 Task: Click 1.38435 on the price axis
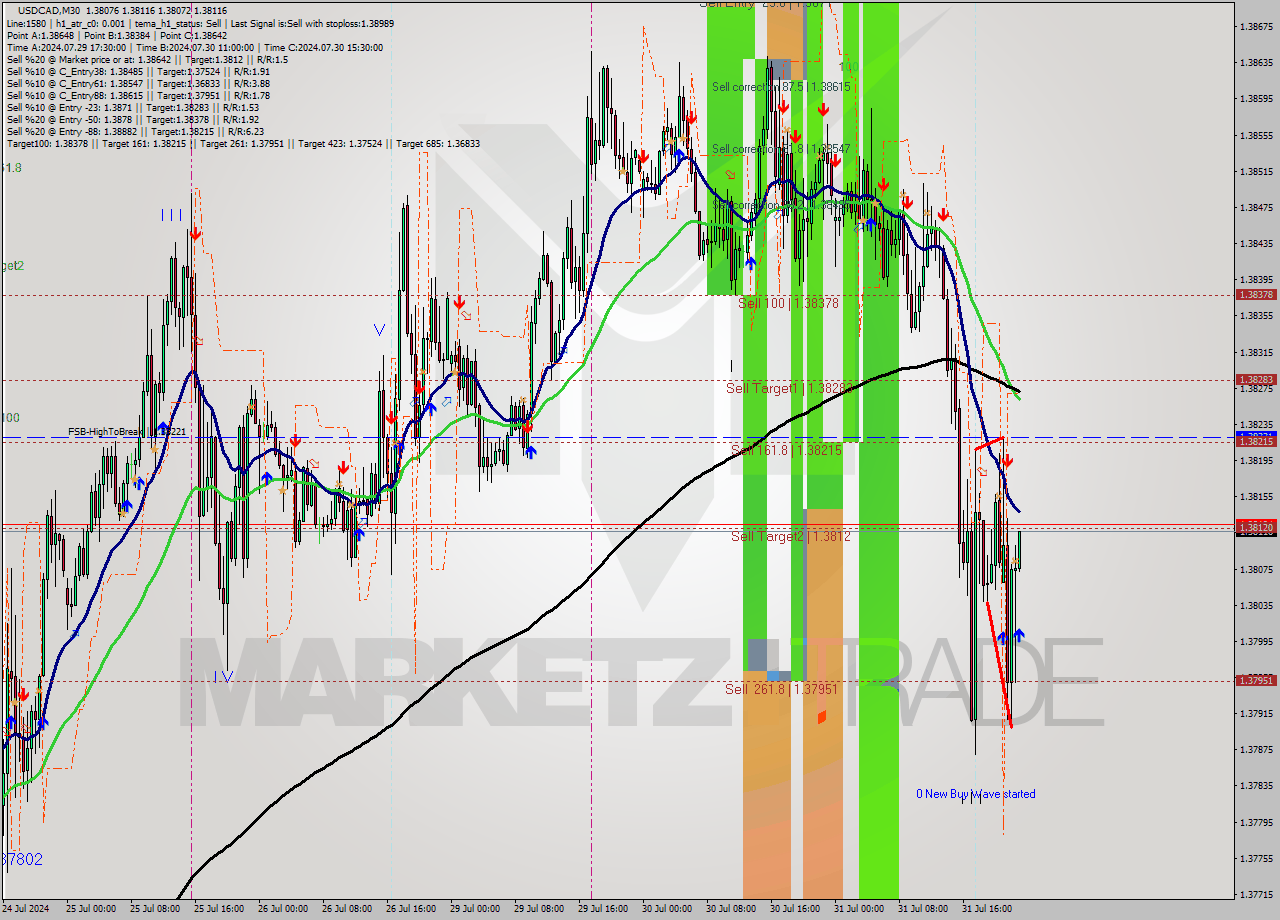pos(1256,243)
